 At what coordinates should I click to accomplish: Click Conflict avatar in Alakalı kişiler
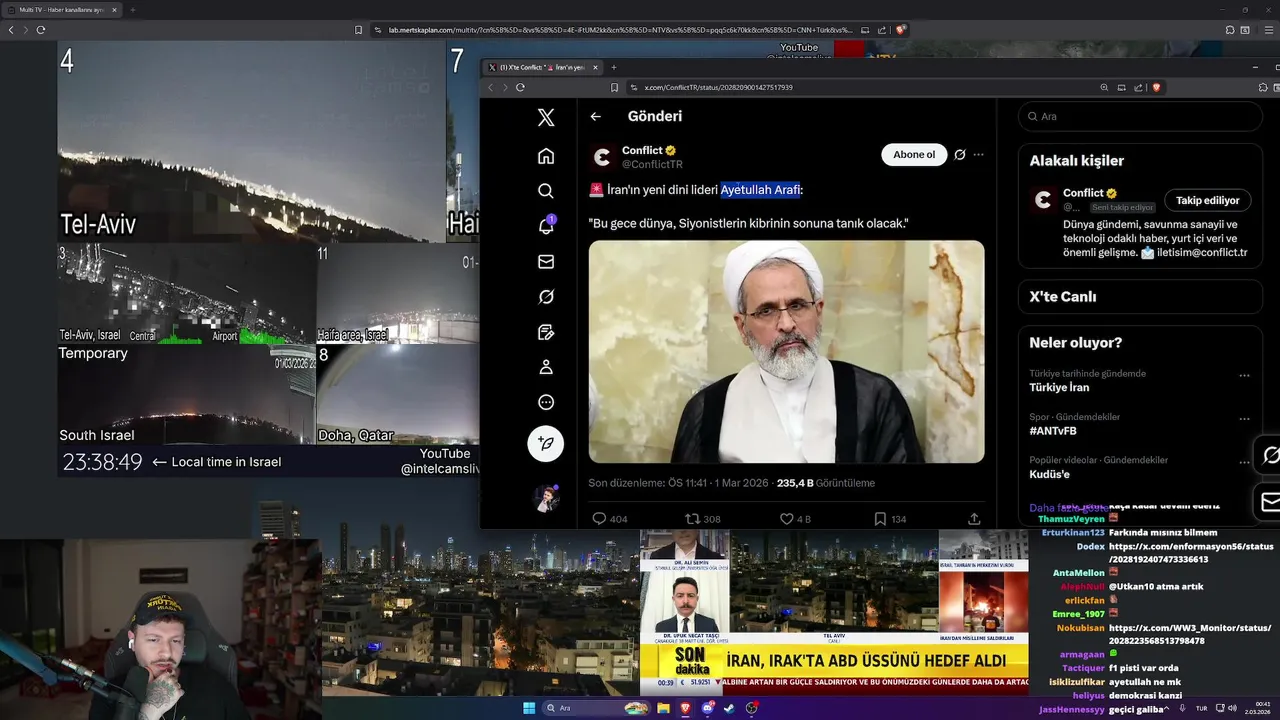(1043, 200)
